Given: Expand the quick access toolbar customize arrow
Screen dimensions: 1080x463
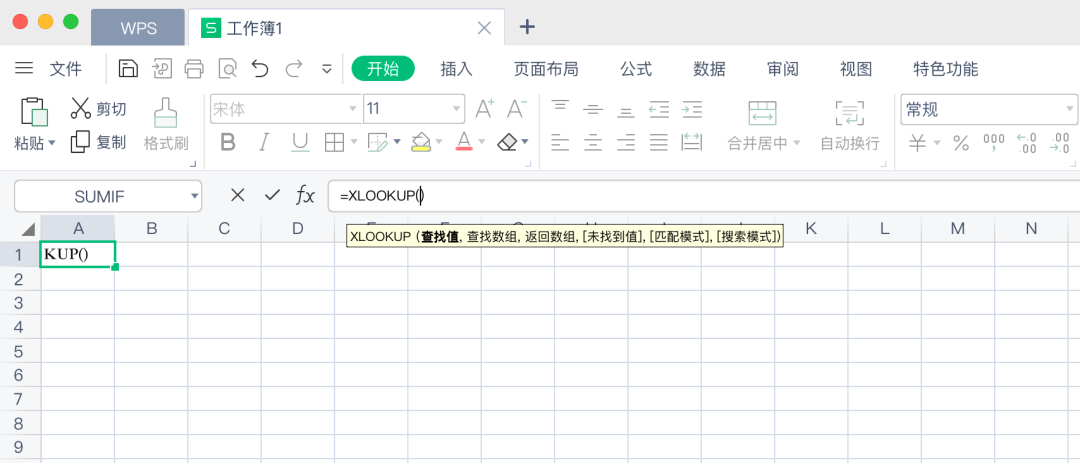Looking at the screenshot, I should click(x=327, y=69).
